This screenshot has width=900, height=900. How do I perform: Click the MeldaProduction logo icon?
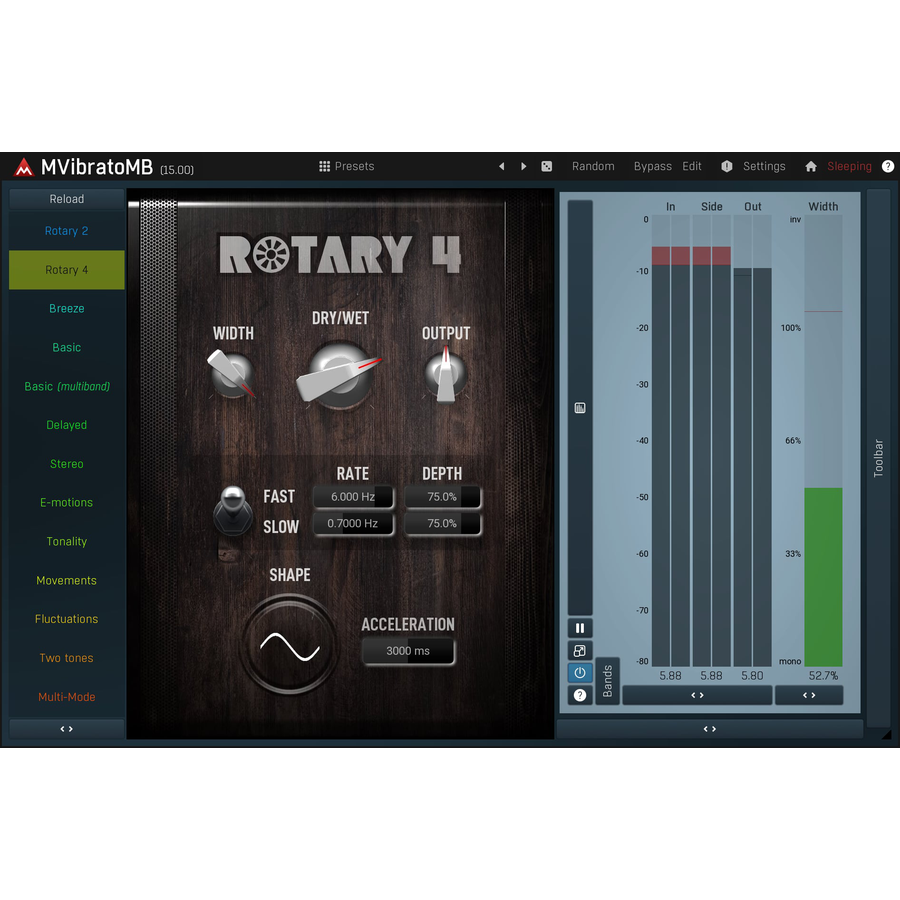pyautogui.click(x=24, y=167)
